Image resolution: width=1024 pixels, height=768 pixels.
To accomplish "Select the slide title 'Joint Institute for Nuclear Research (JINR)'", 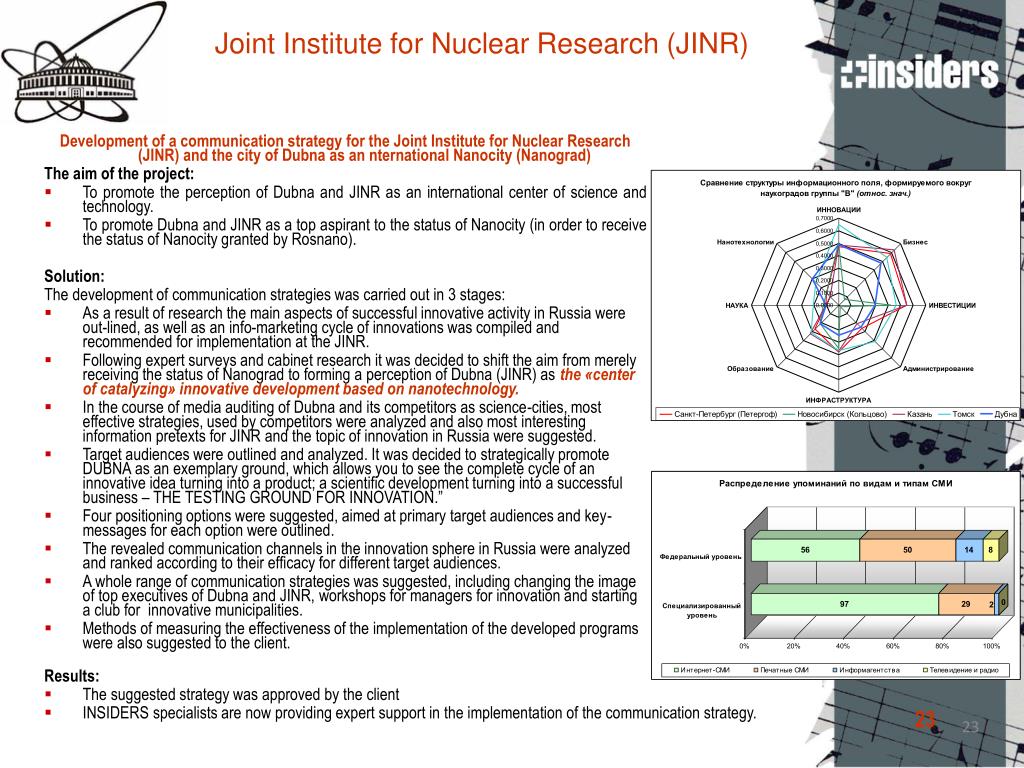I will point(481,44).
